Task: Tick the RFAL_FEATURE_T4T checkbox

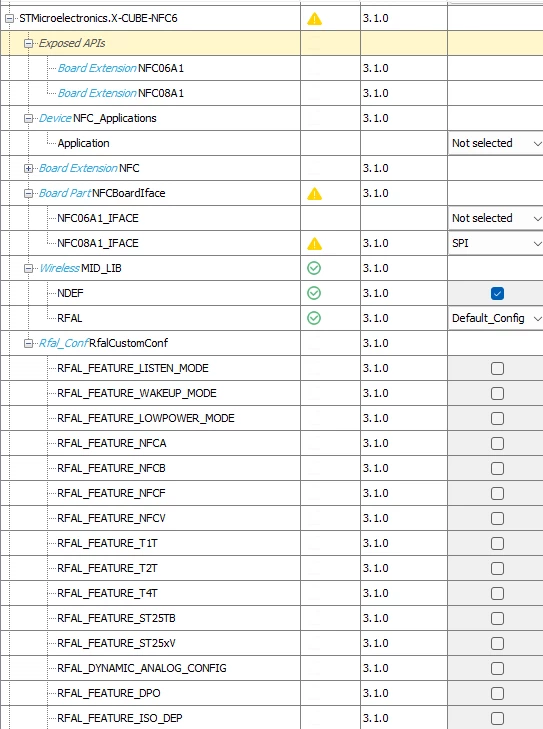Action: [497, 593]
